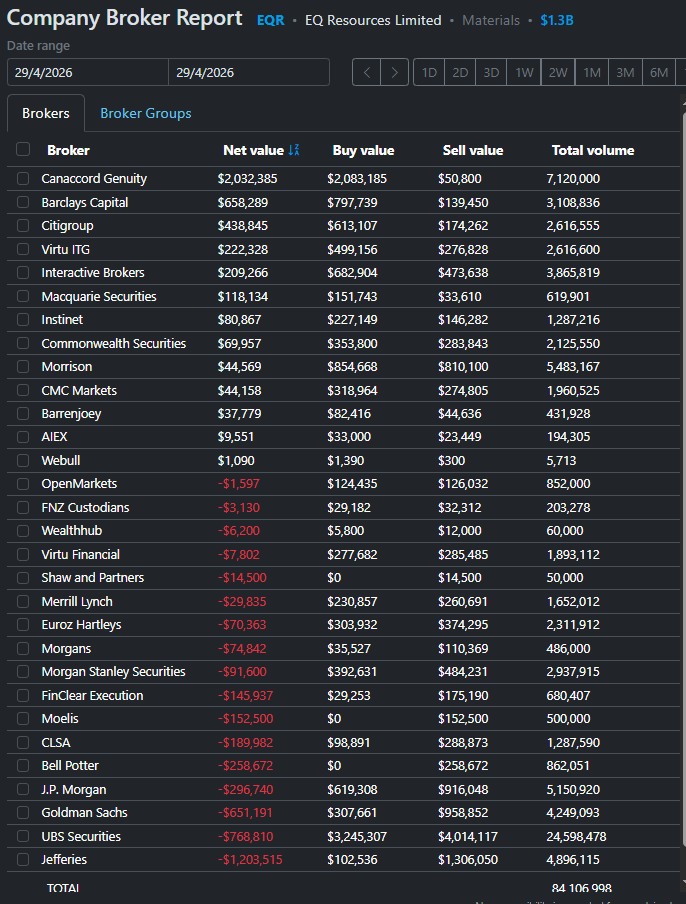Set range to 1M
The height and width of the screenshot is (904, 686).
click(x=592, y=73)
